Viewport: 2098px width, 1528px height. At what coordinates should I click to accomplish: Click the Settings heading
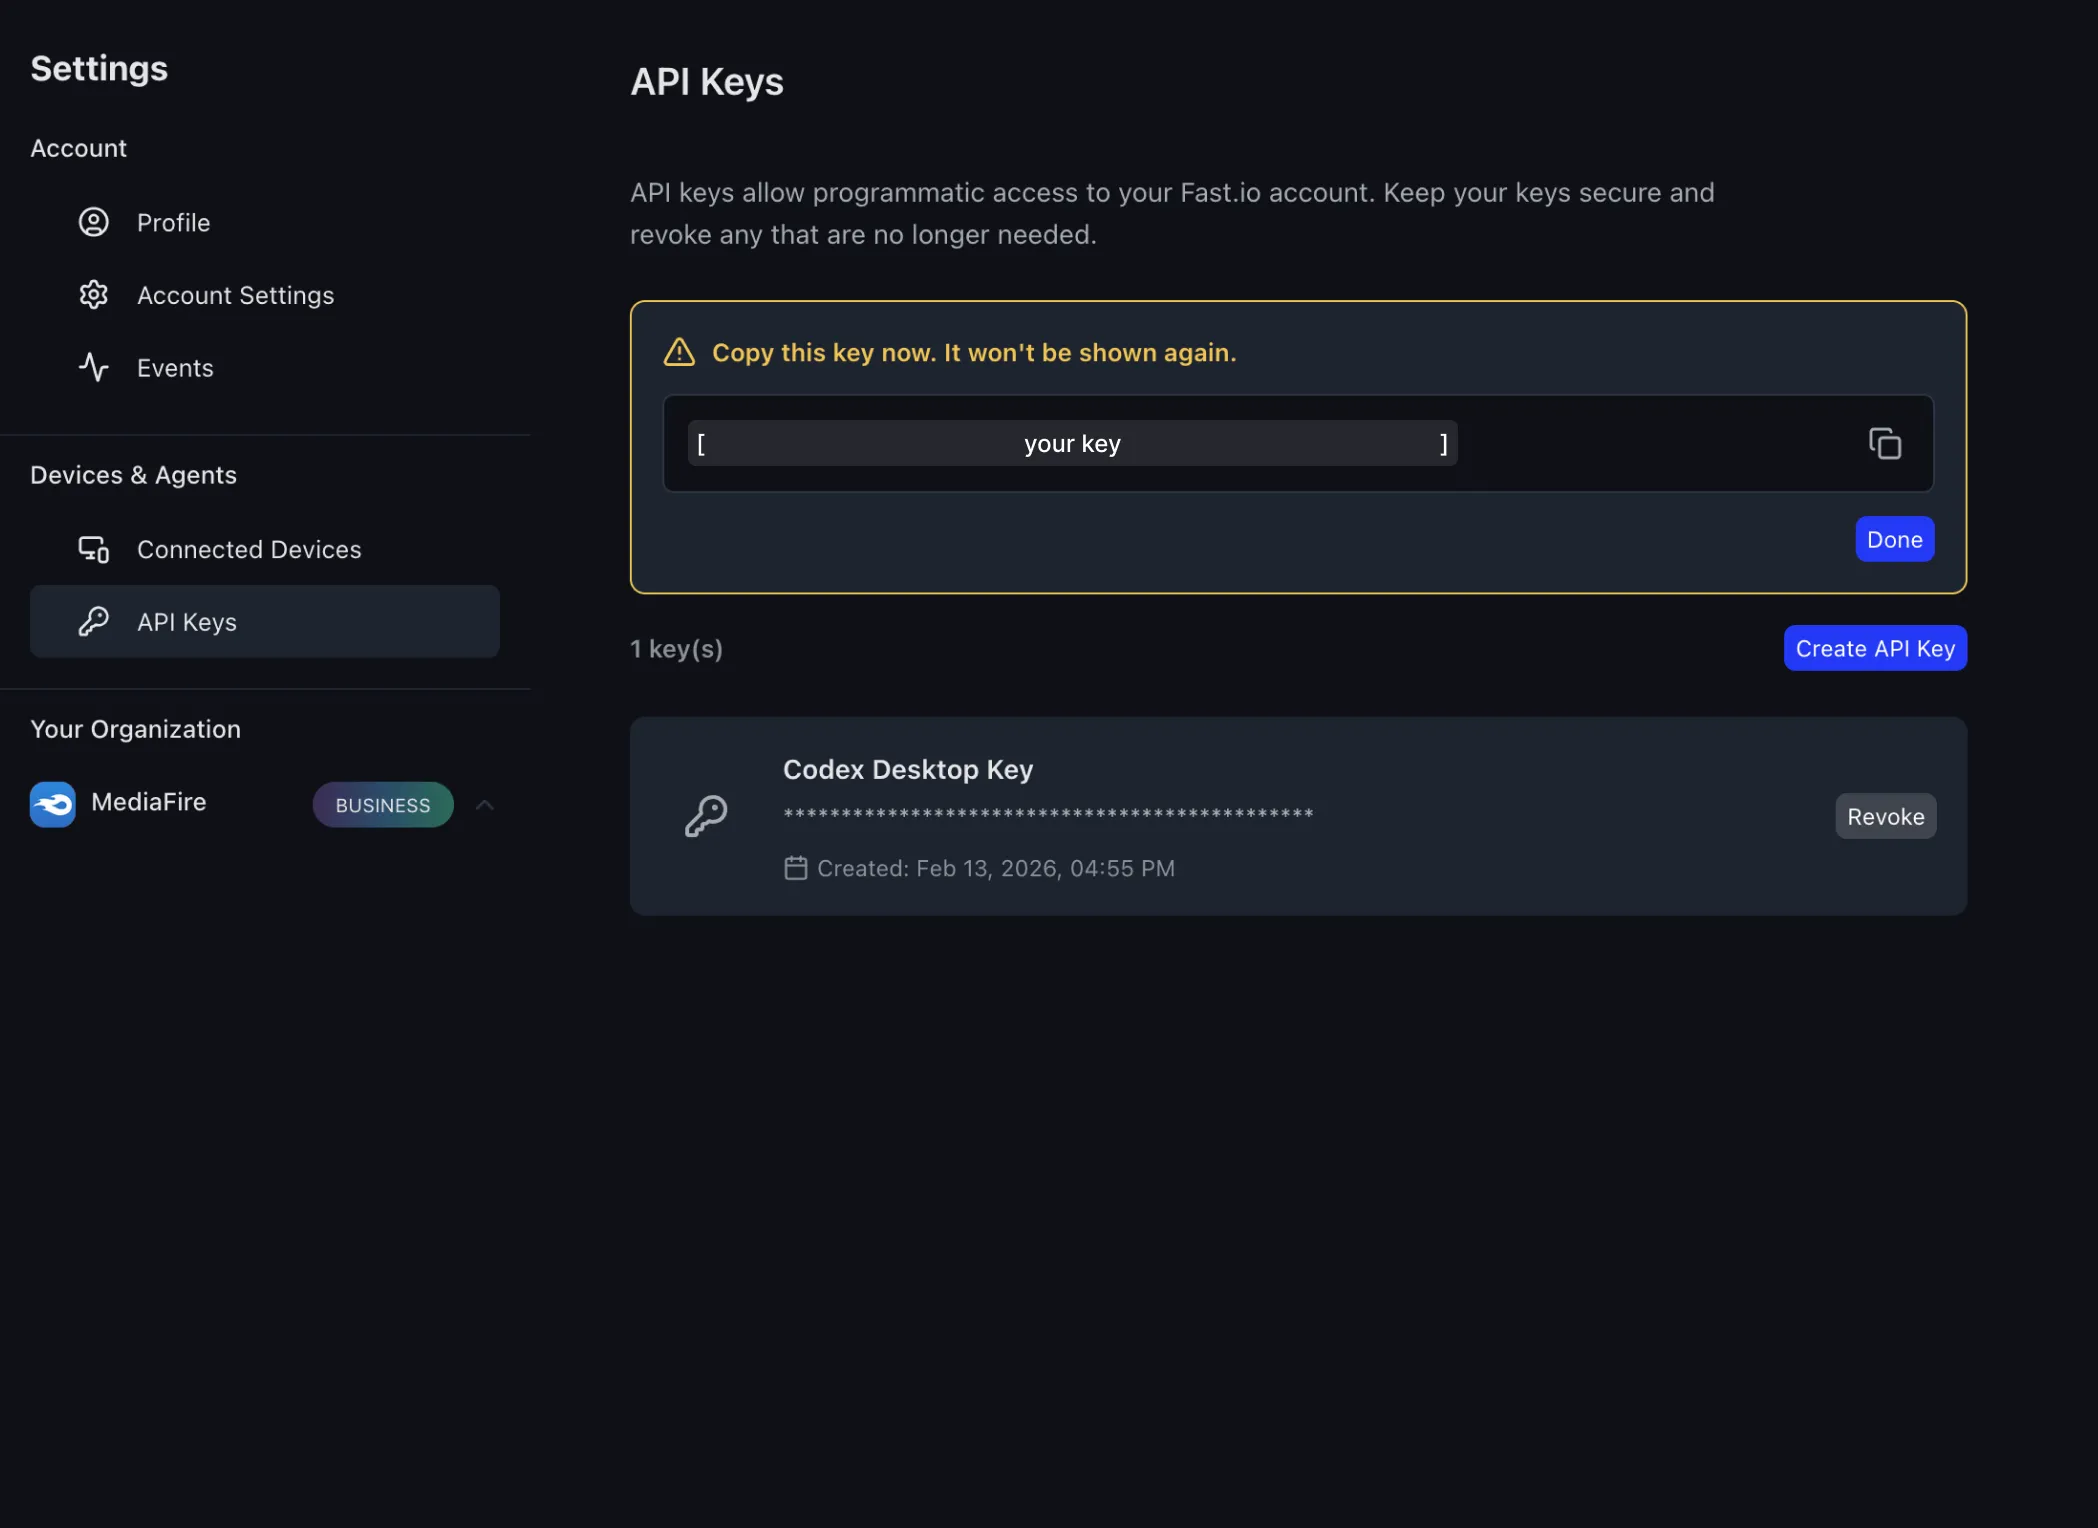click(98, 68)
